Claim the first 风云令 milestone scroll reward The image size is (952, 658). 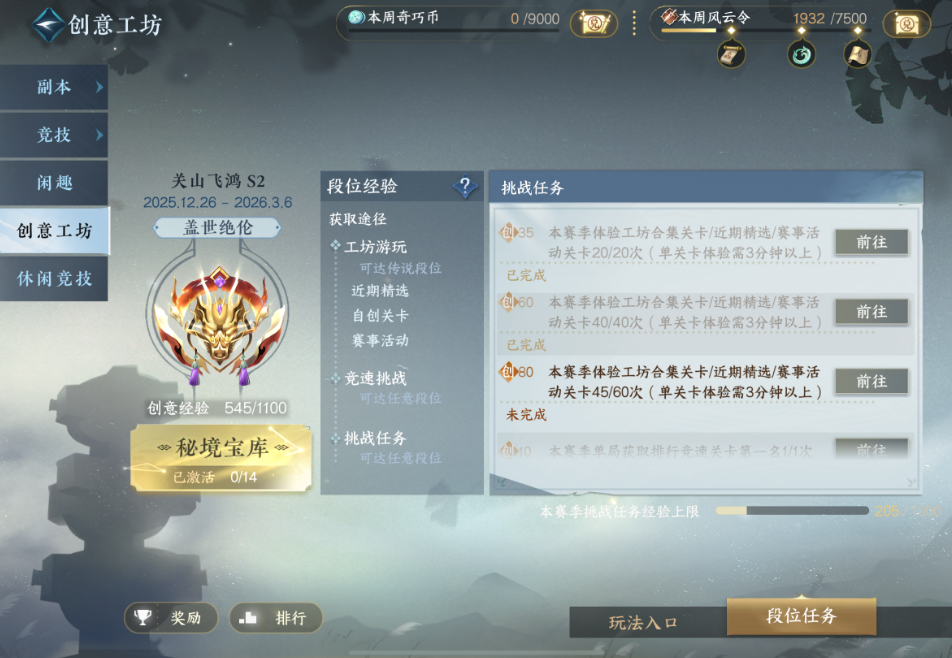731,55
